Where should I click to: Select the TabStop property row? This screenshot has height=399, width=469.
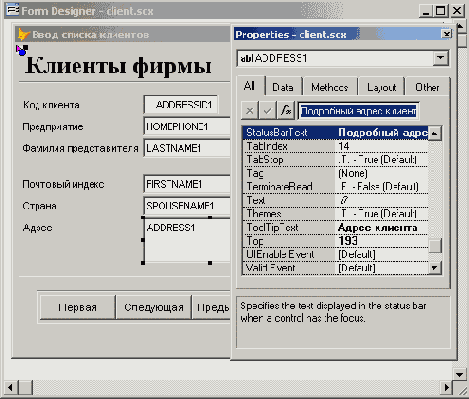click(335, 160)
